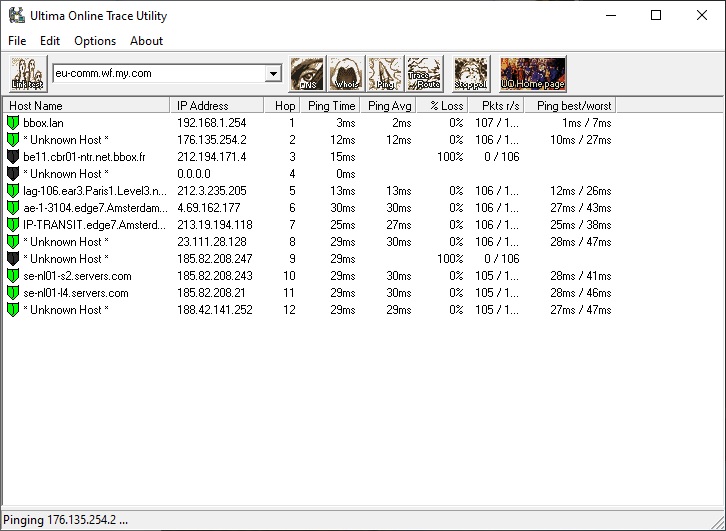Sort by the Host Name column header

pyautogui.click(x=87, y=106)
